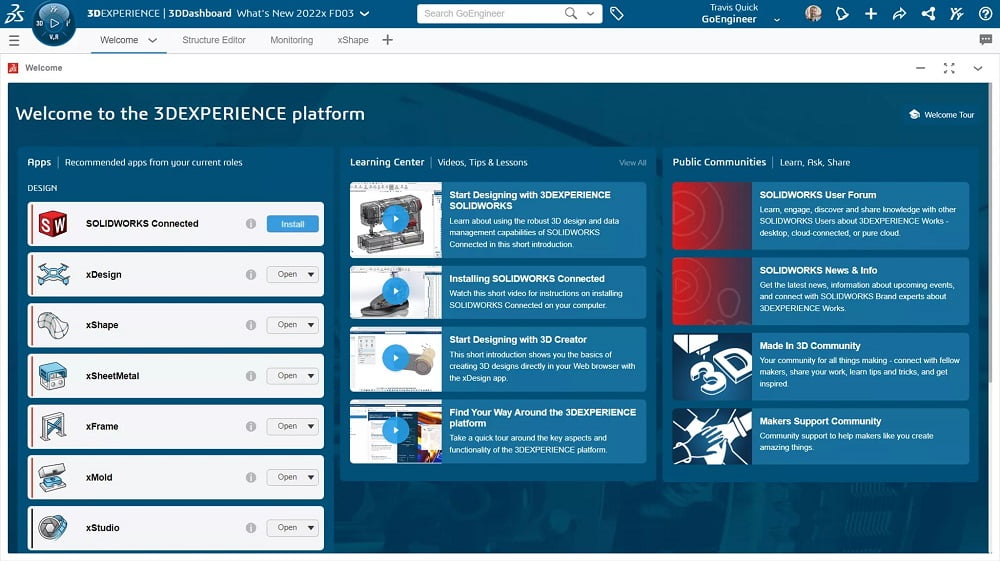Open the social network share icon
Screen dimensions: 1000x561
(928, 13)
